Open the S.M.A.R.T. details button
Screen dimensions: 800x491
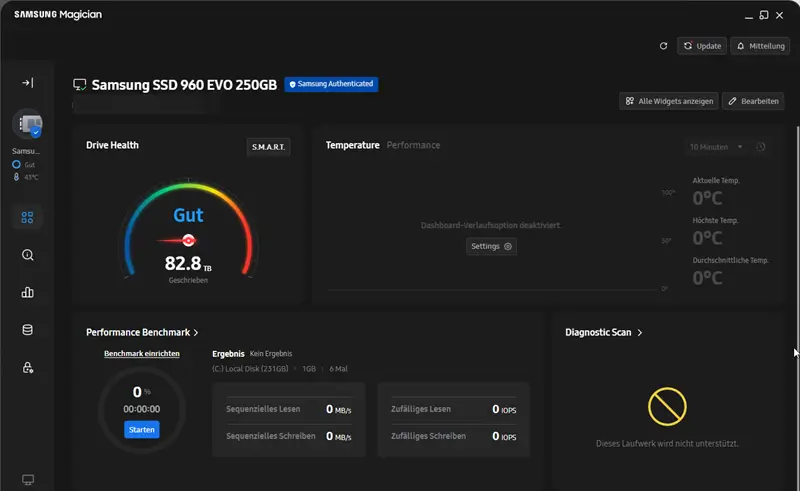click(x=268, y=147)
